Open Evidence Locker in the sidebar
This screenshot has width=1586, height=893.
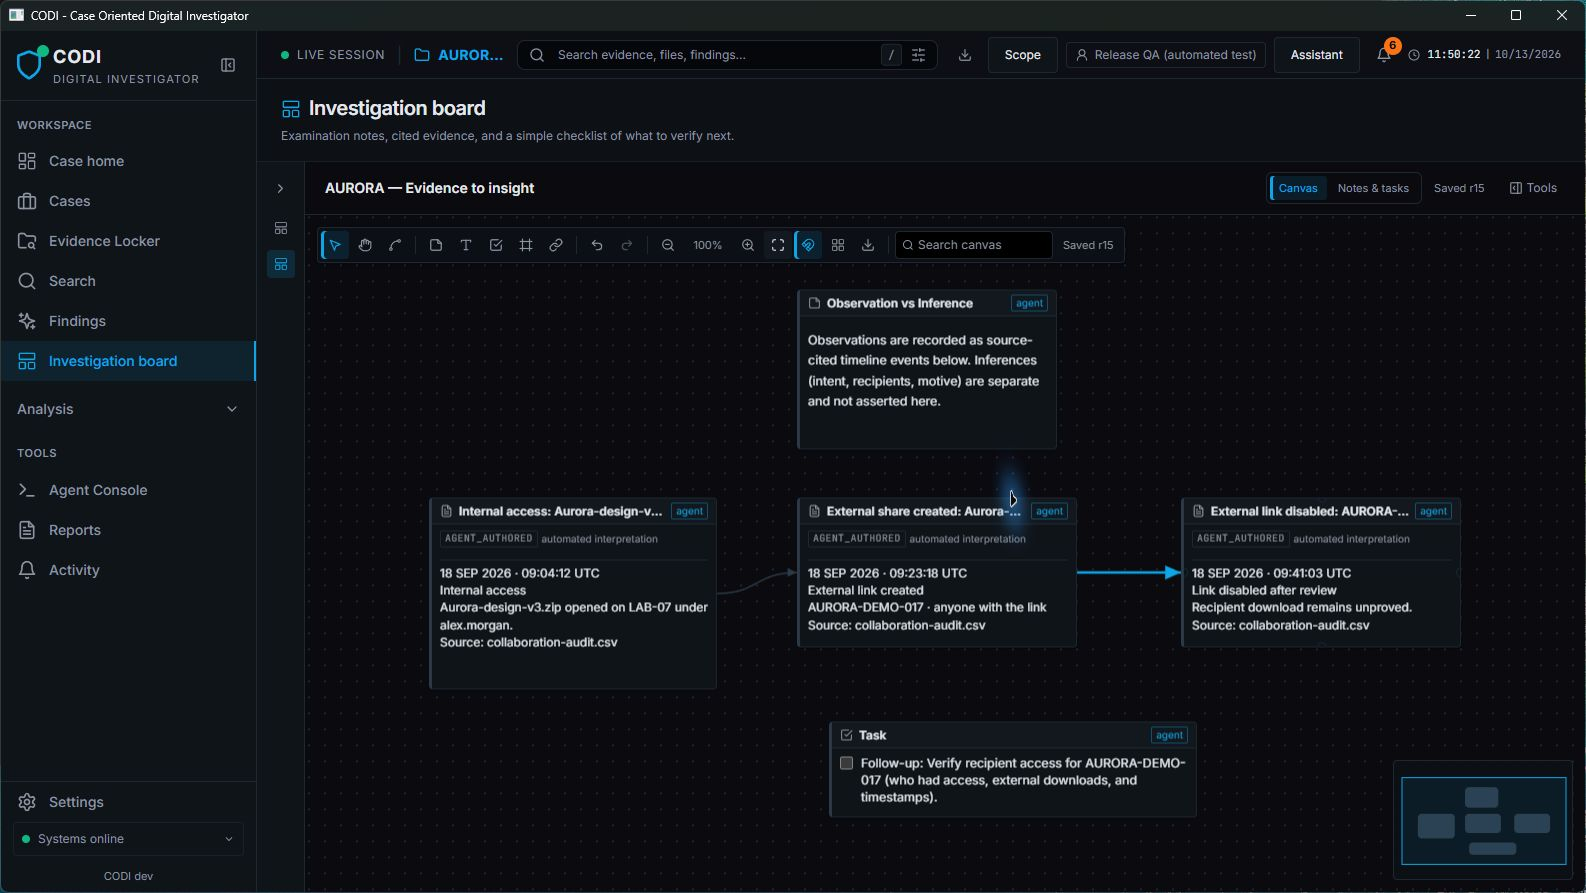point(128,241)
